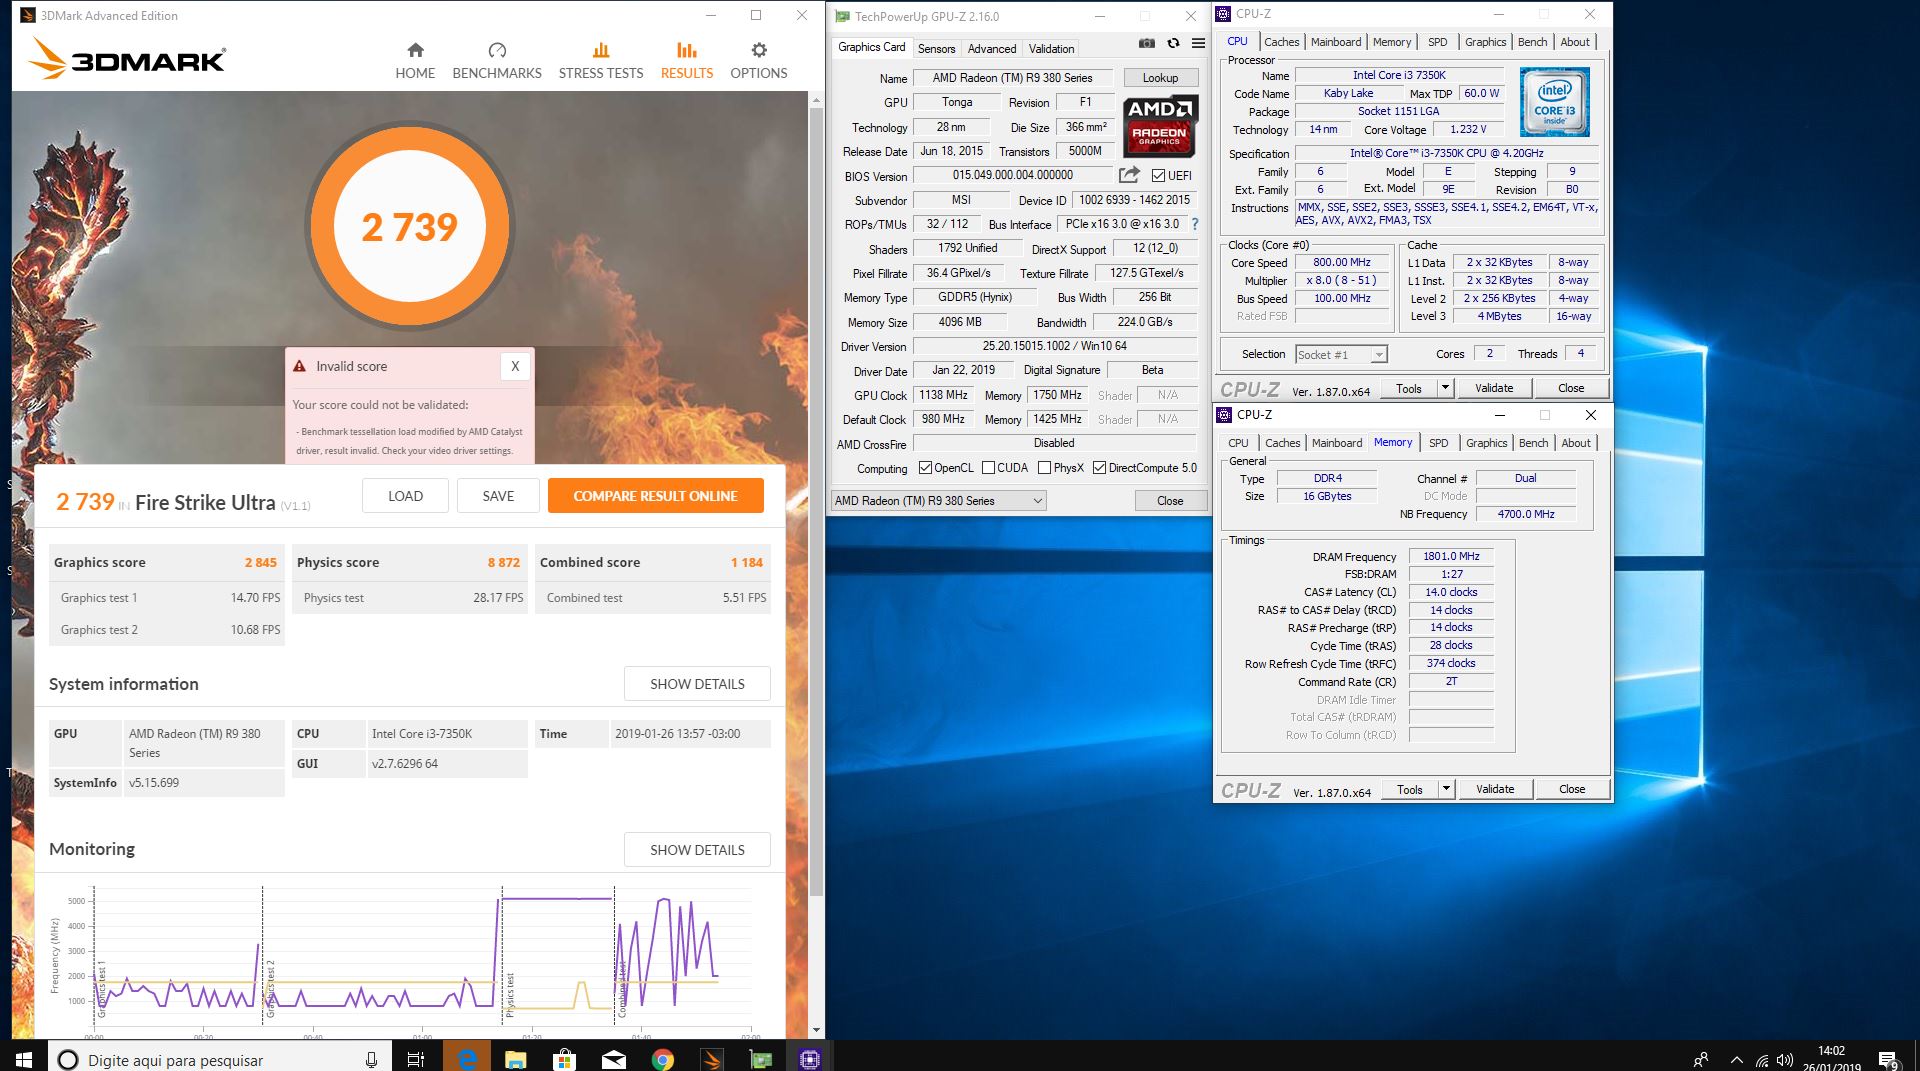Switch to the Validation tab in GPU-Z

(1051, 48)
